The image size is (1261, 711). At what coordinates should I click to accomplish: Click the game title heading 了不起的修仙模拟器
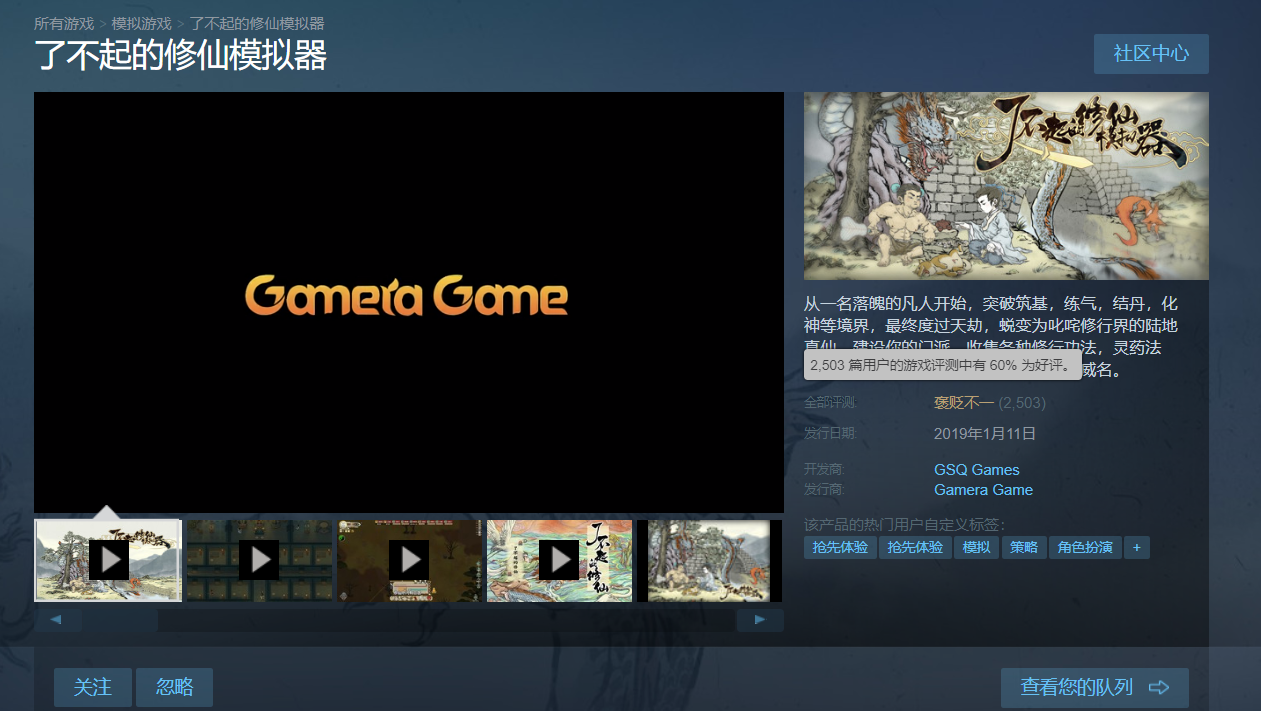coord(181,56)
